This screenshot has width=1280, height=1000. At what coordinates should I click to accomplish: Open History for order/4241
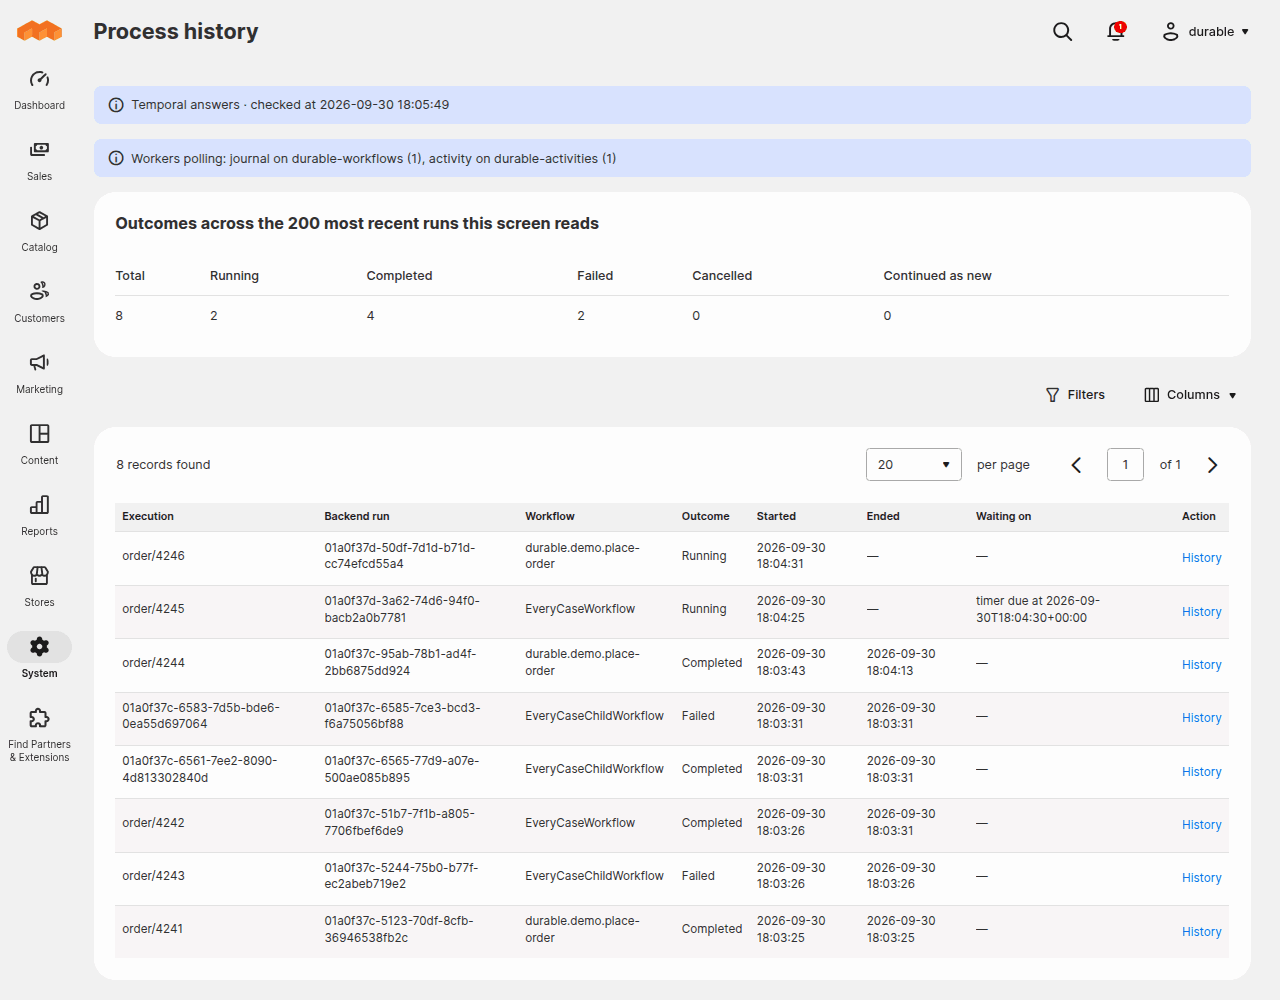pyautogui.click(x=1201, y=932)
